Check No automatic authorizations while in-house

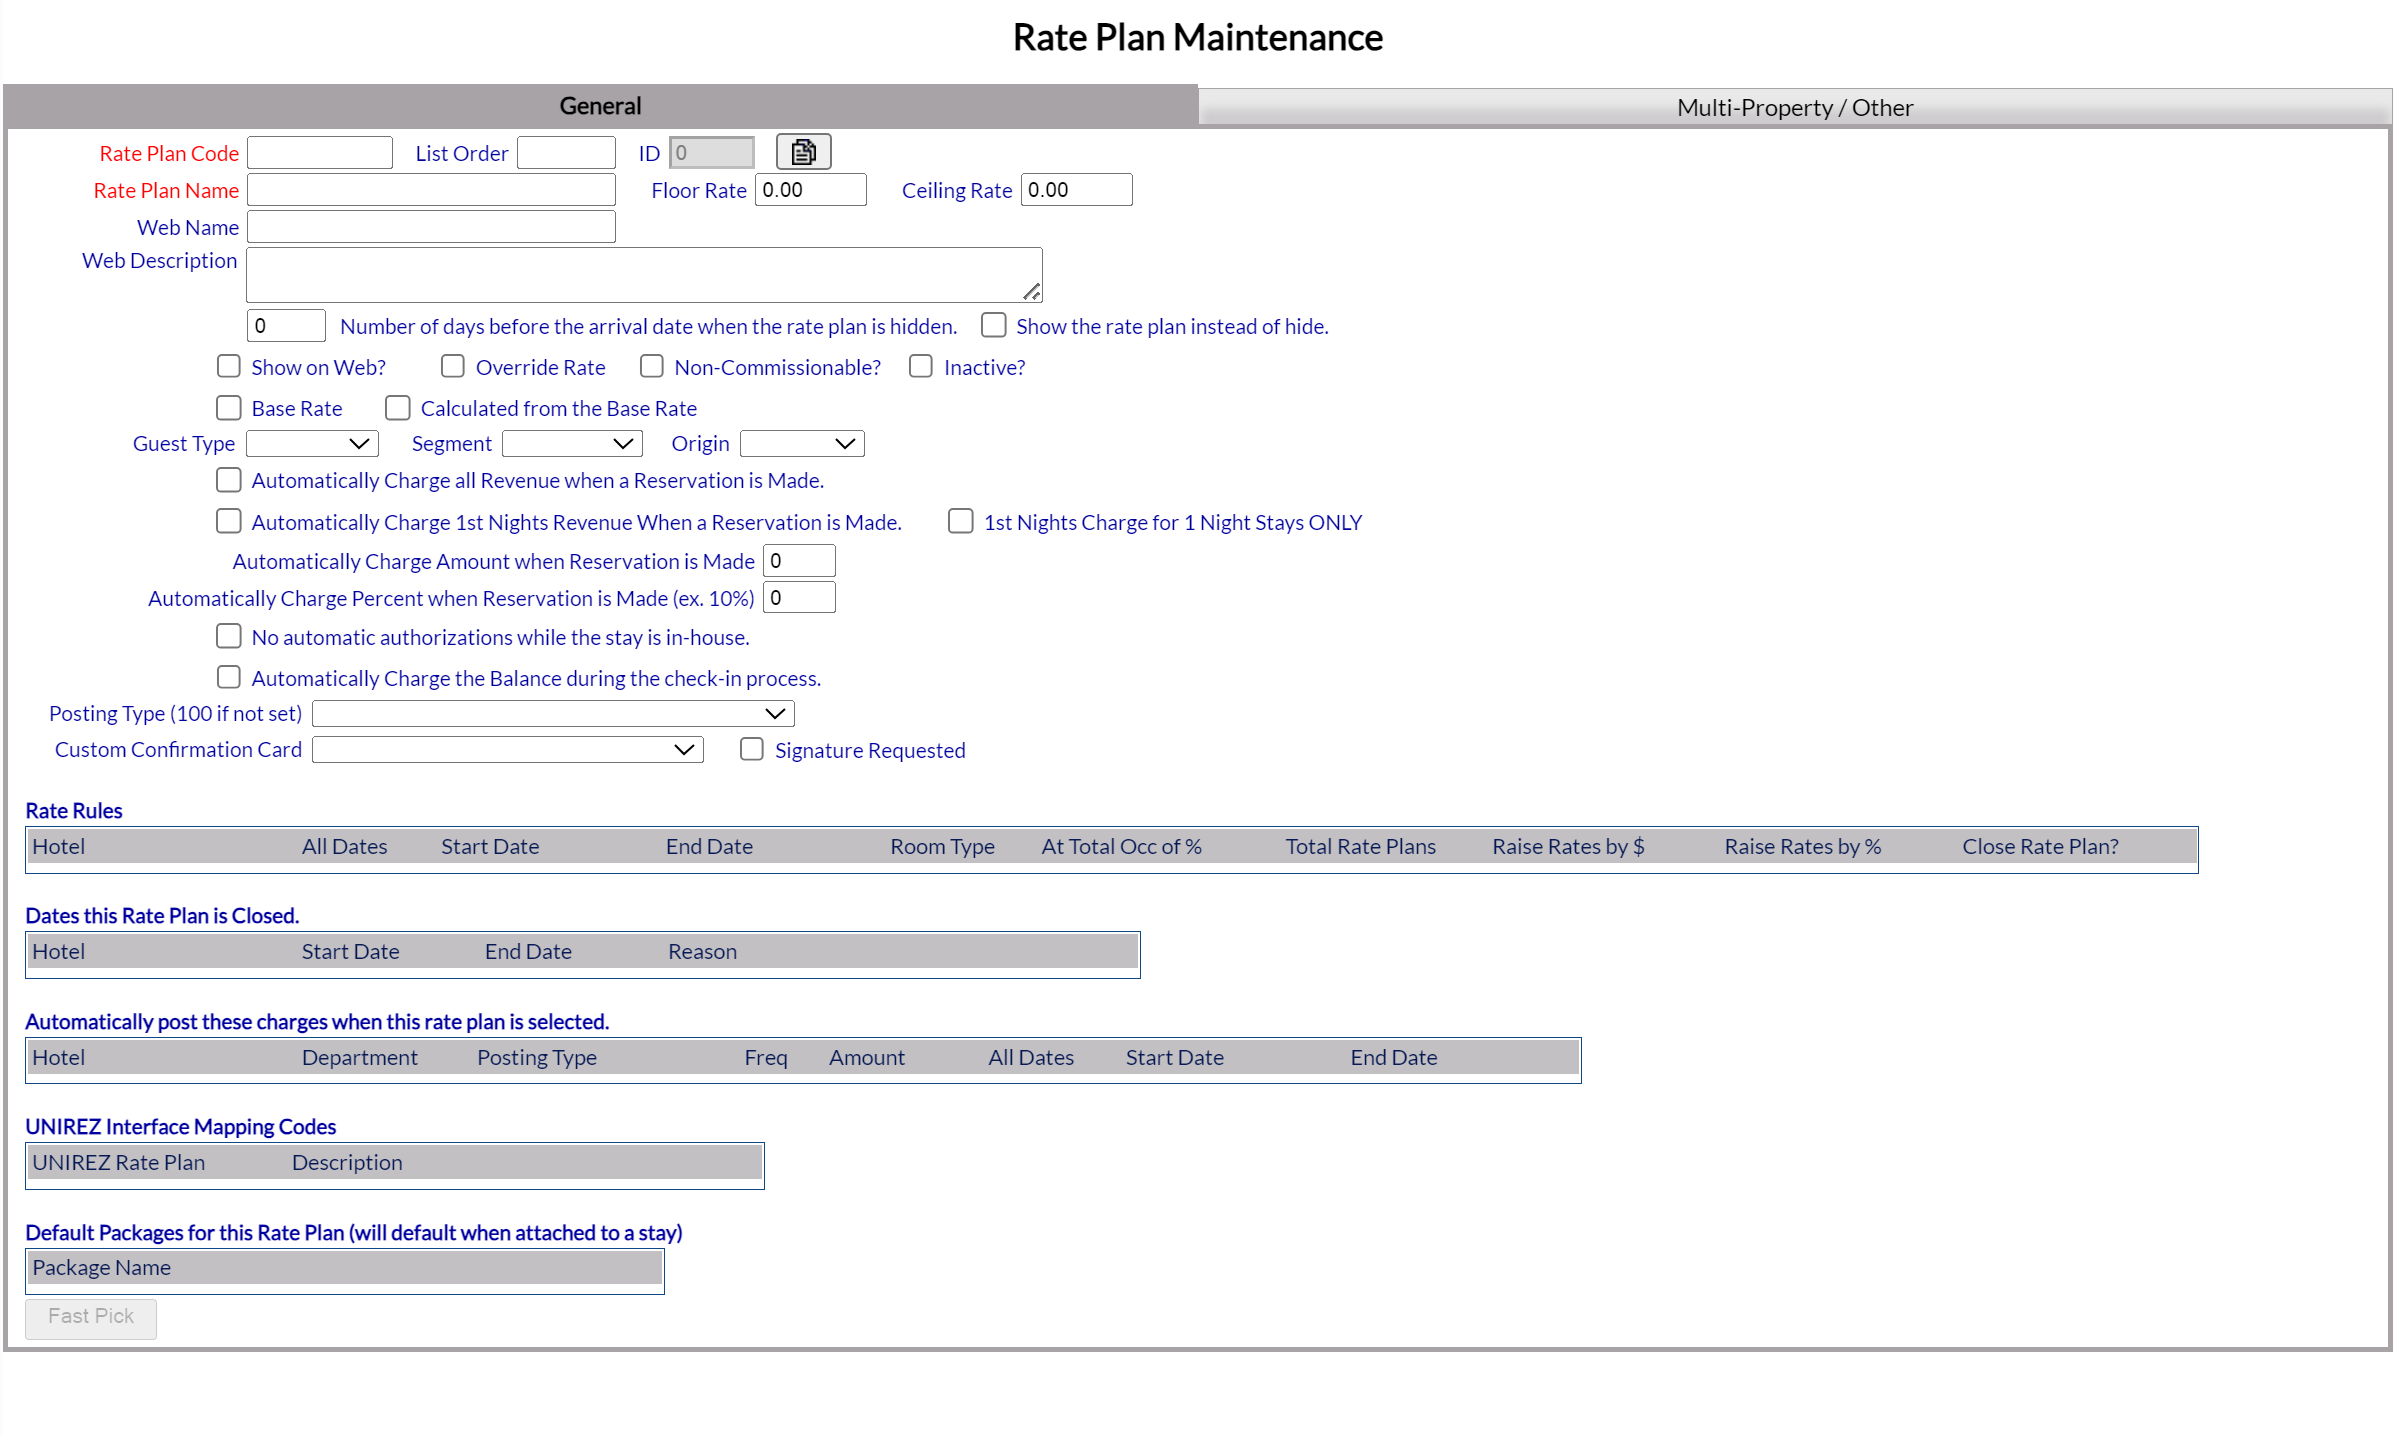coord(229,636)
